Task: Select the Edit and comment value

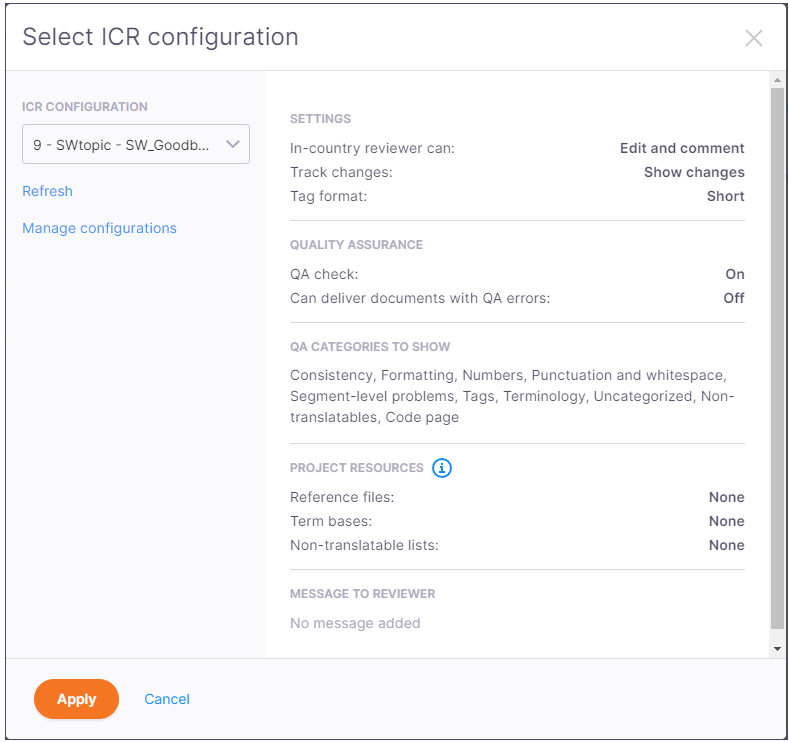Action: (682, 148)
